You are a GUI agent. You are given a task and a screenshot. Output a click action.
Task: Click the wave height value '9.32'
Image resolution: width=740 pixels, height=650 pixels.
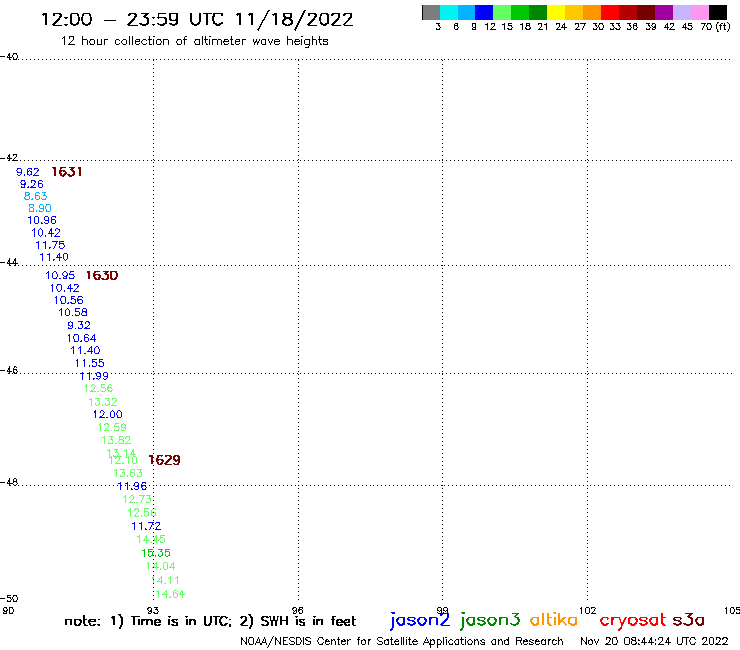tap(79, 325)
